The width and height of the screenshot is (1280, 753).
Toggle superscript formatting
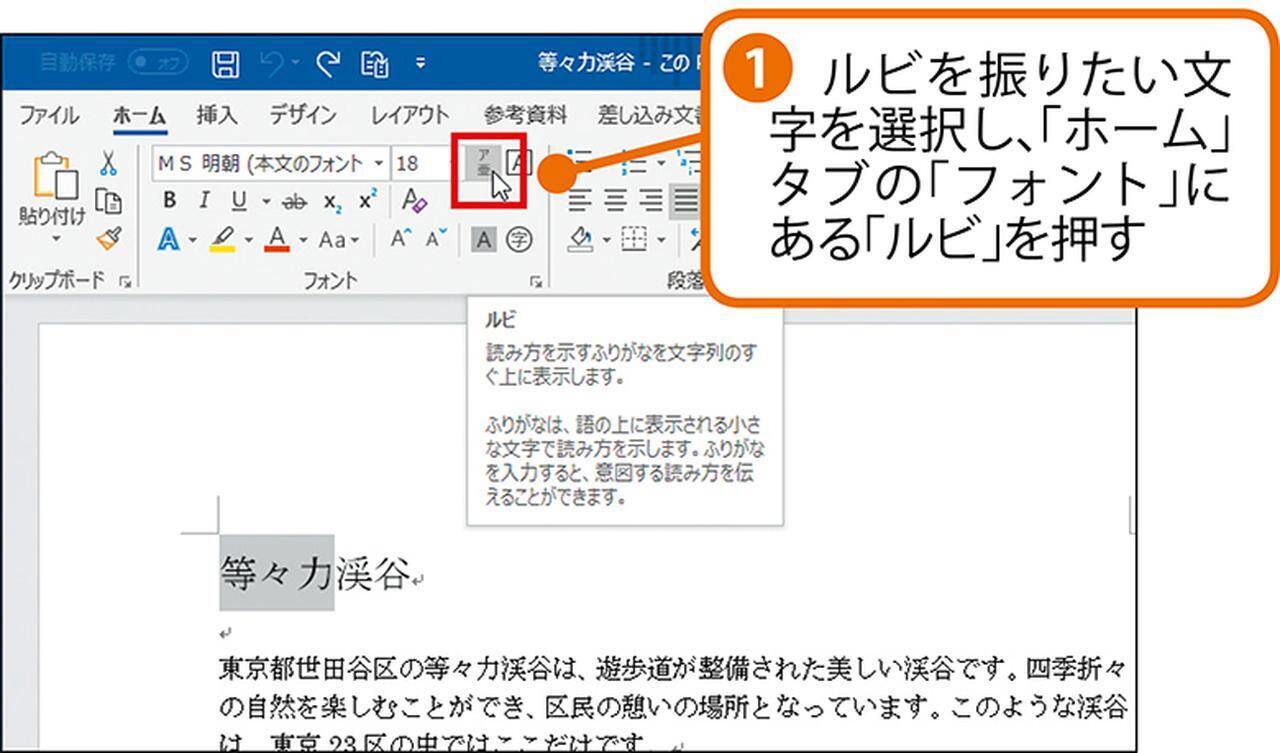pyautogui.click(x=367, y=201)
